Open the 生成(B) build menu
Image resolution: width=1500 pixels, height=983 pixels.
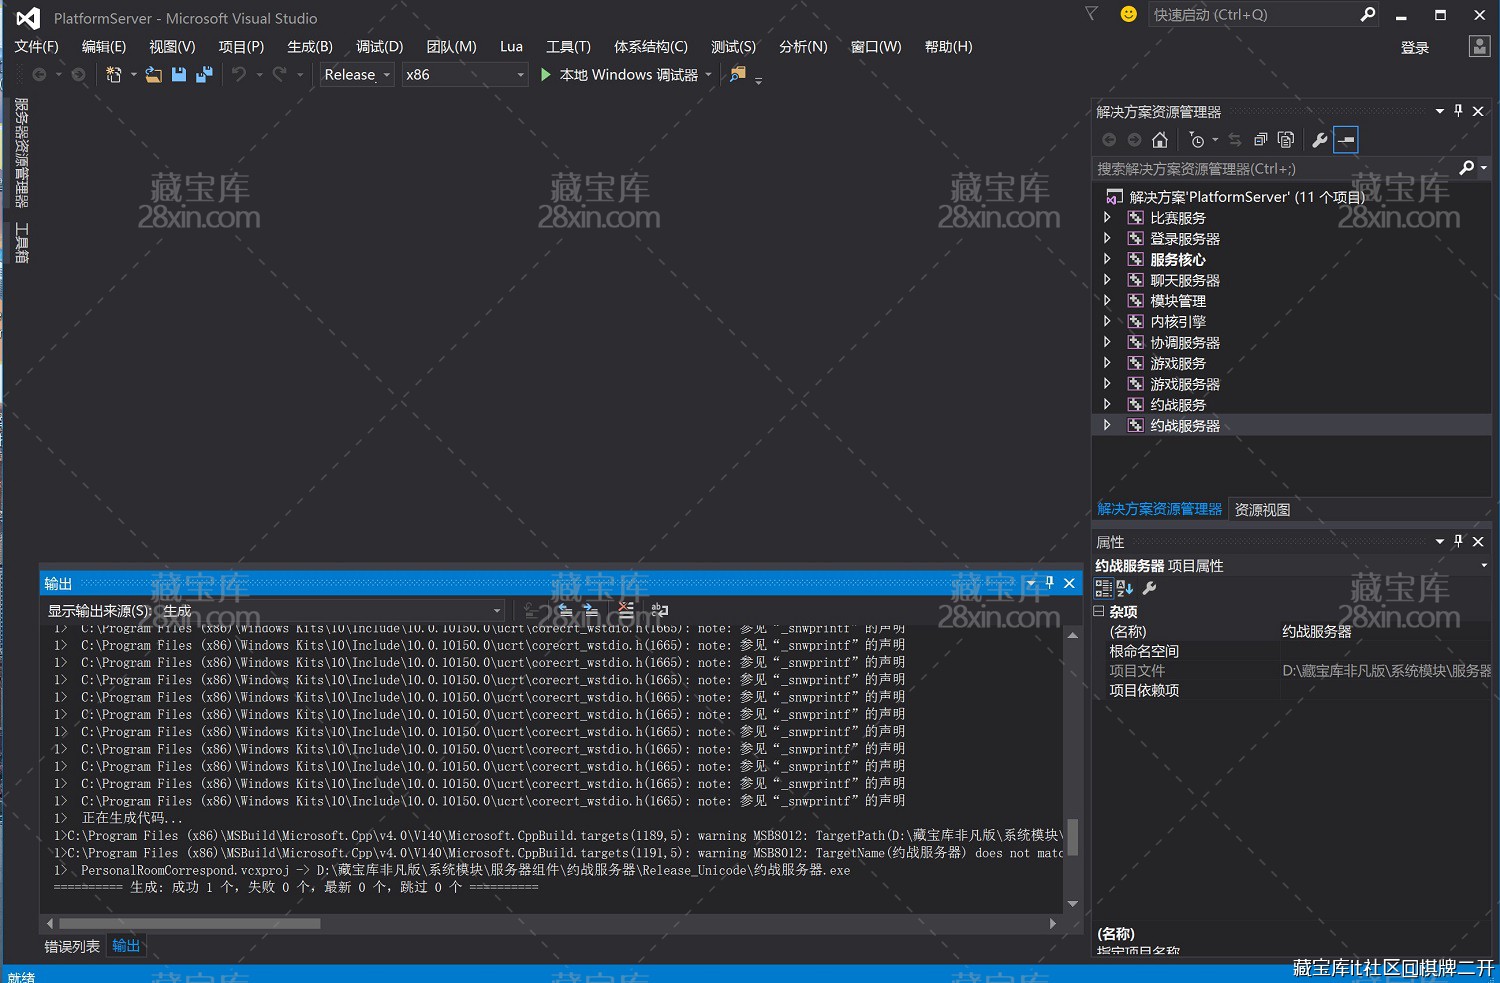click(x=309, y=47)
